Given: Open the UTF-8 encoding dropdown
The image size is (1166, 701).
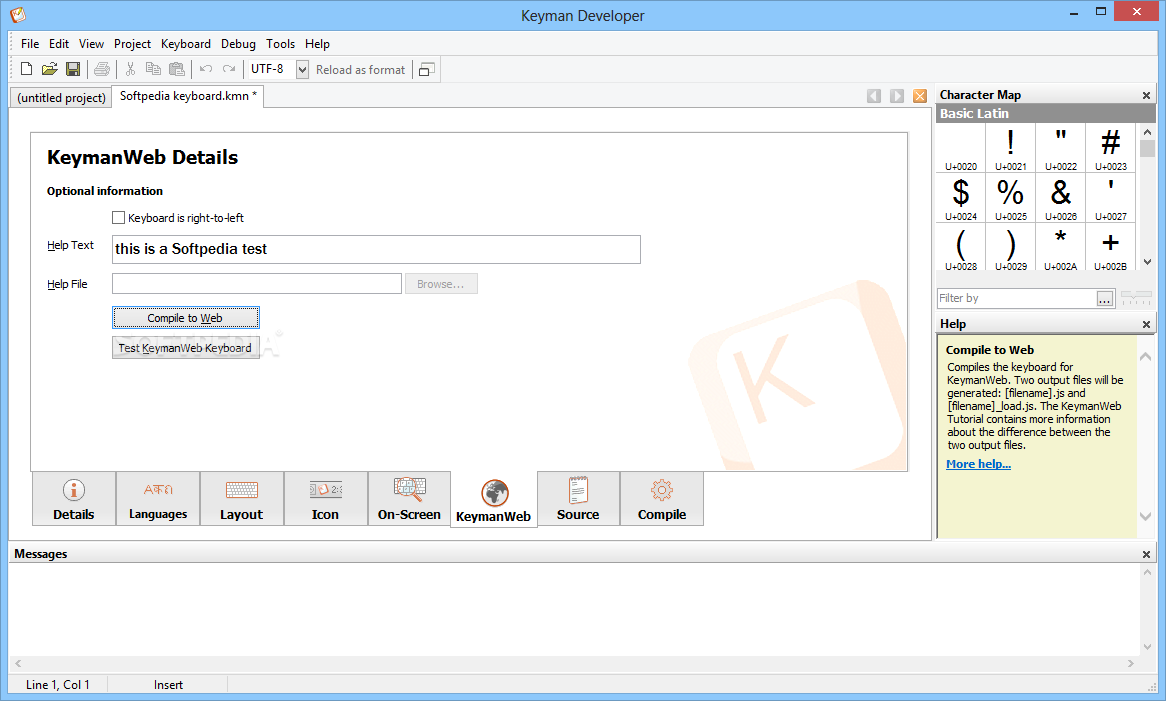Looking at the screenshot, I should [x=303, y=69].
